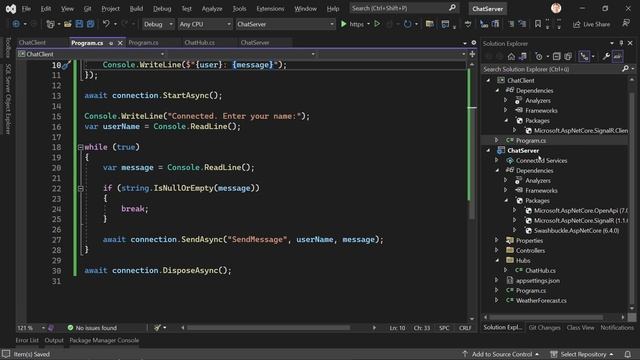Select ChatHub.cs in Solution Explorer
The height and width of the screenshot is (360, 640).
click(x=540, y=271)
